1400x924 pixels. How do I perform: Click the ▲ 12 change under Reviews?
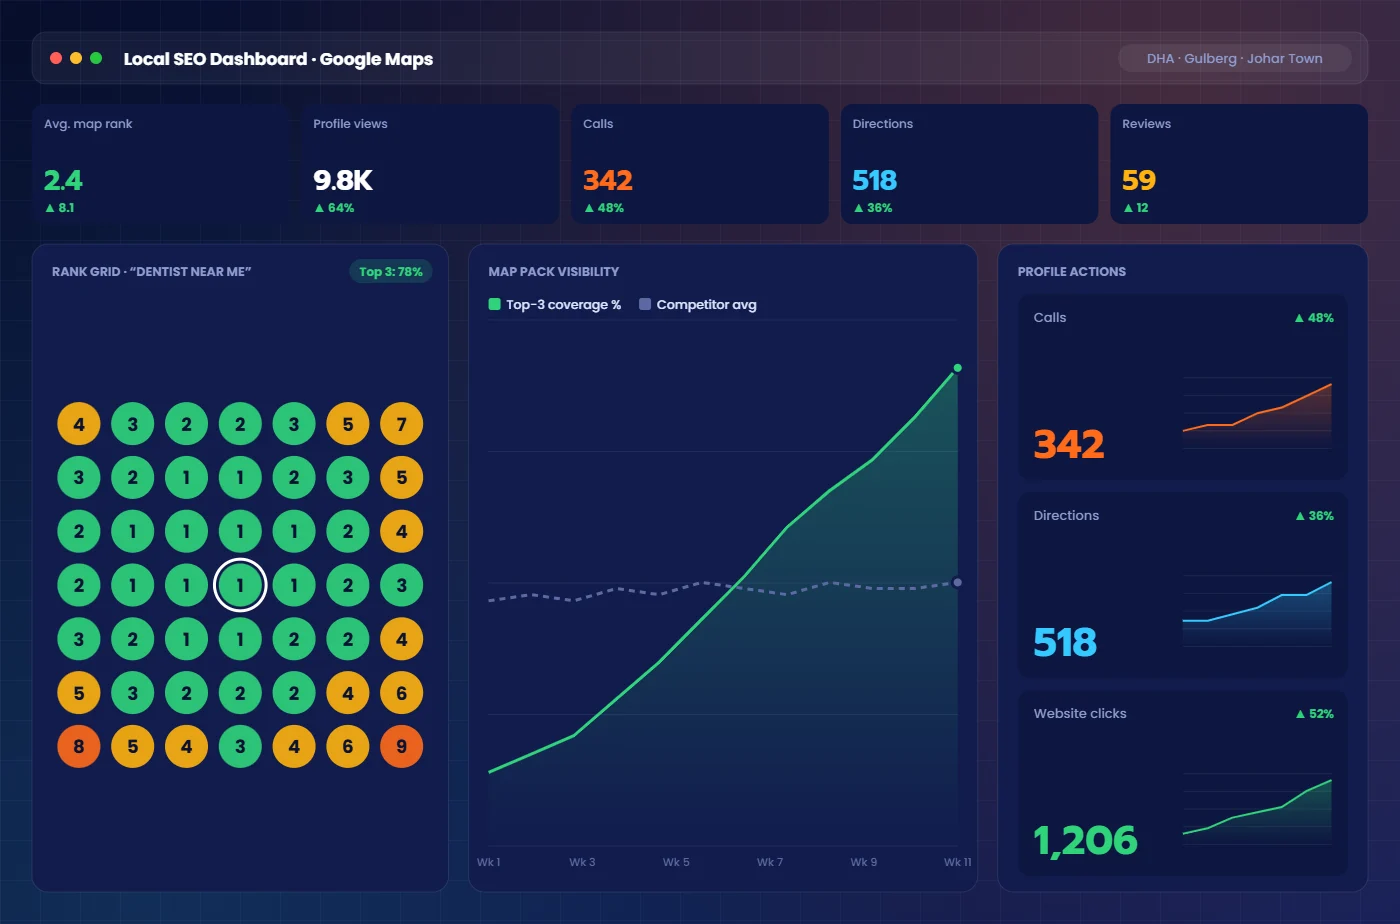coord(1135,208)
